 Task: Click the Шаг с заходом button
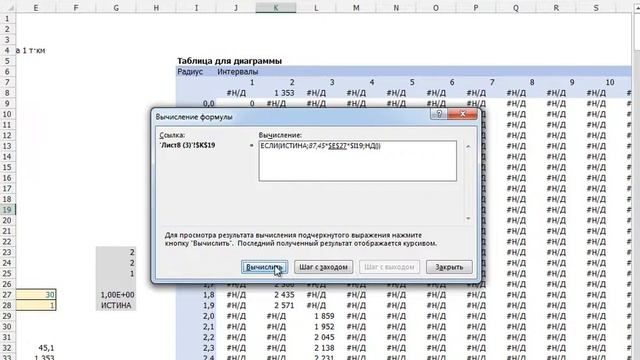point(323,267)
